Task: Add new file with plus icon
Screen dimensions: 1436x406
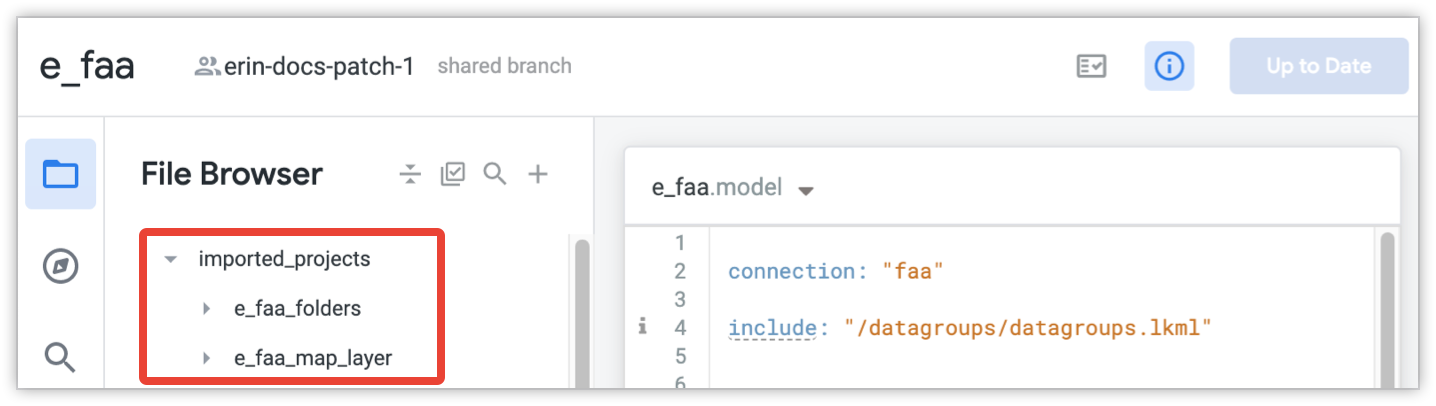Action: 538,174
